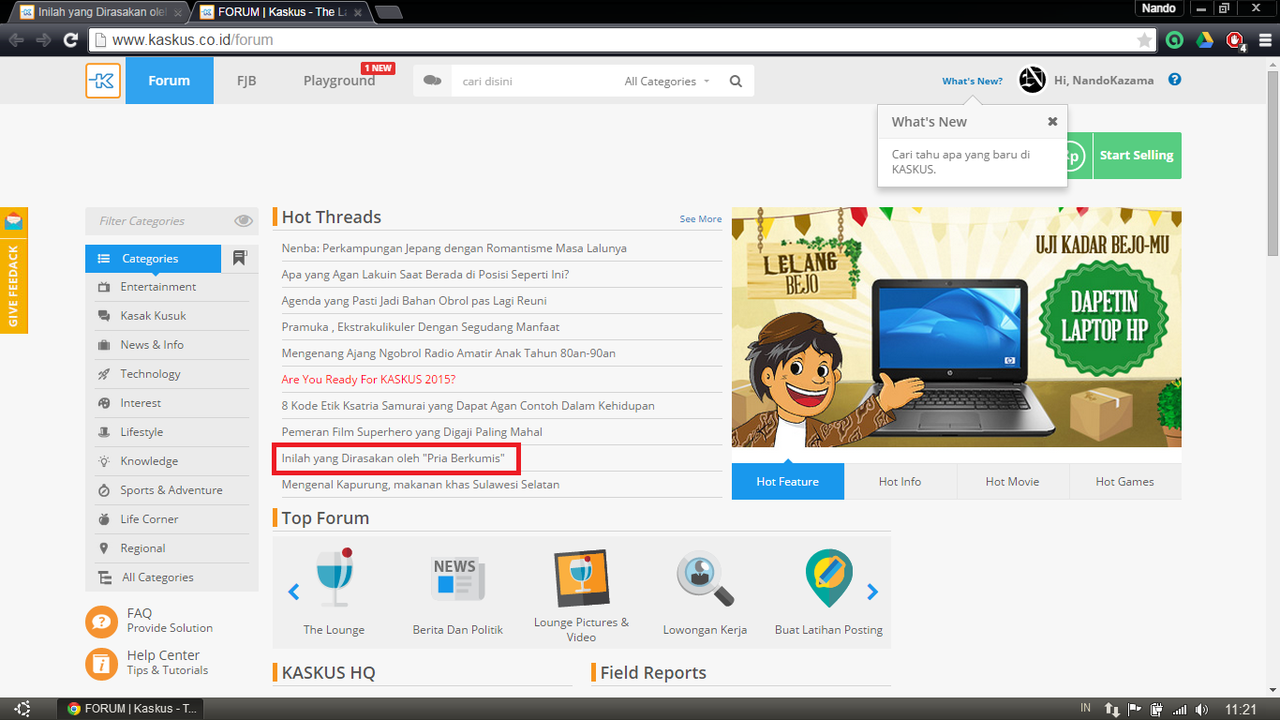Image resolution: width=1280 pixels, height=720 pixels.
Task: Click the Google Drive extension icon
Action: coord(1206,40)
